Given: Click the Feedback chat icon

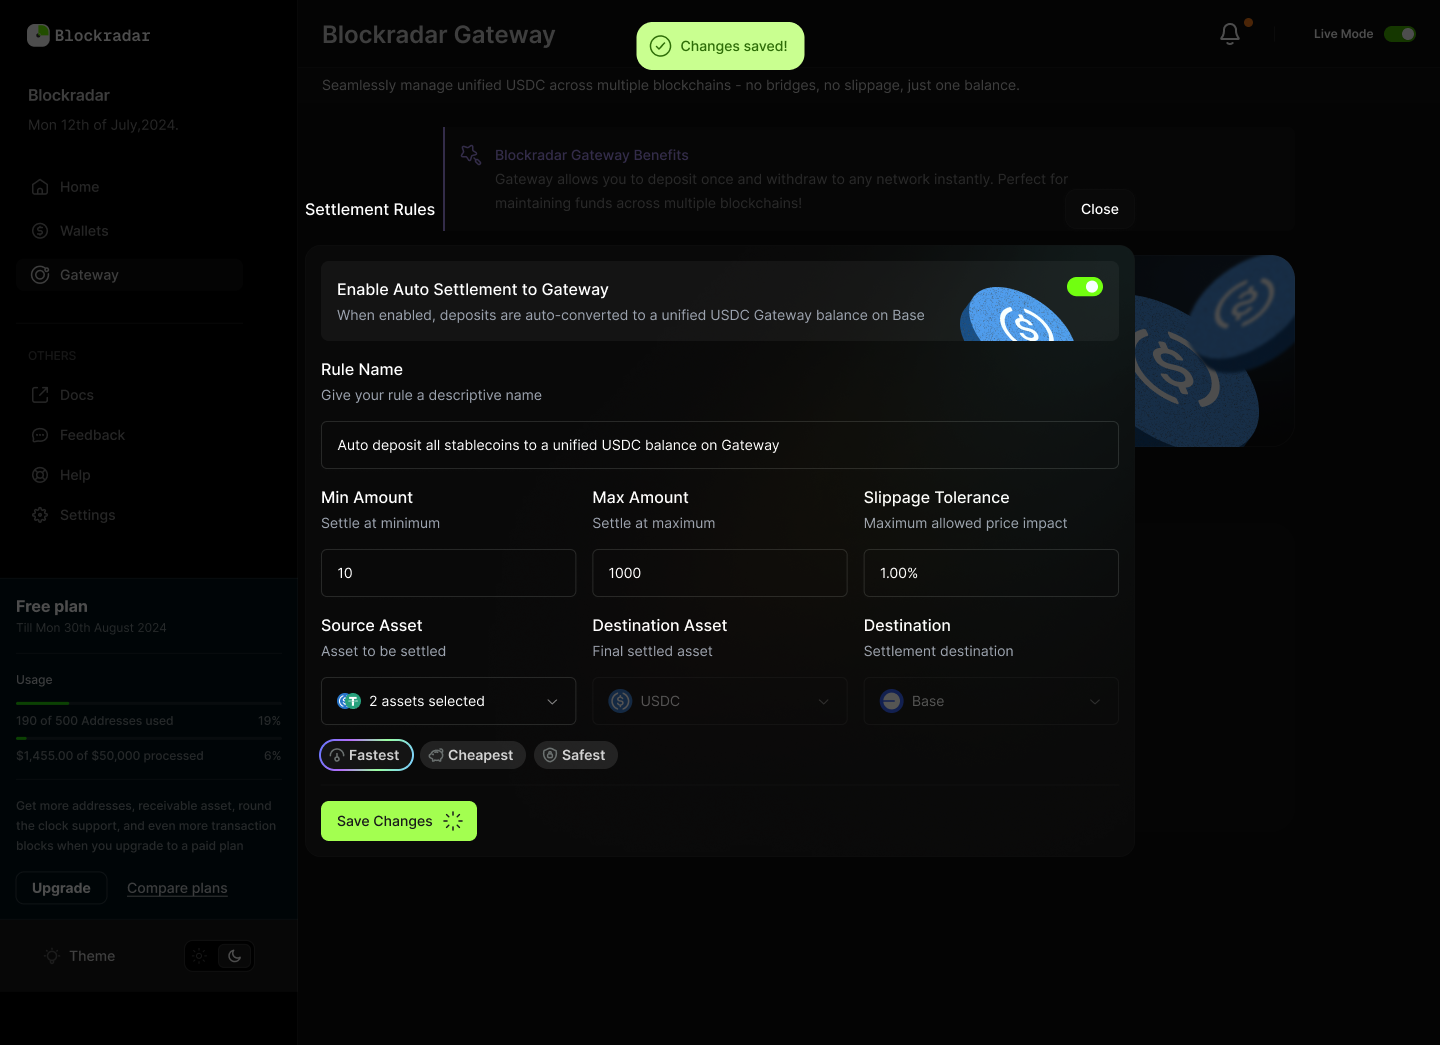Looking at the screenshot, I should tap(40, 435).
